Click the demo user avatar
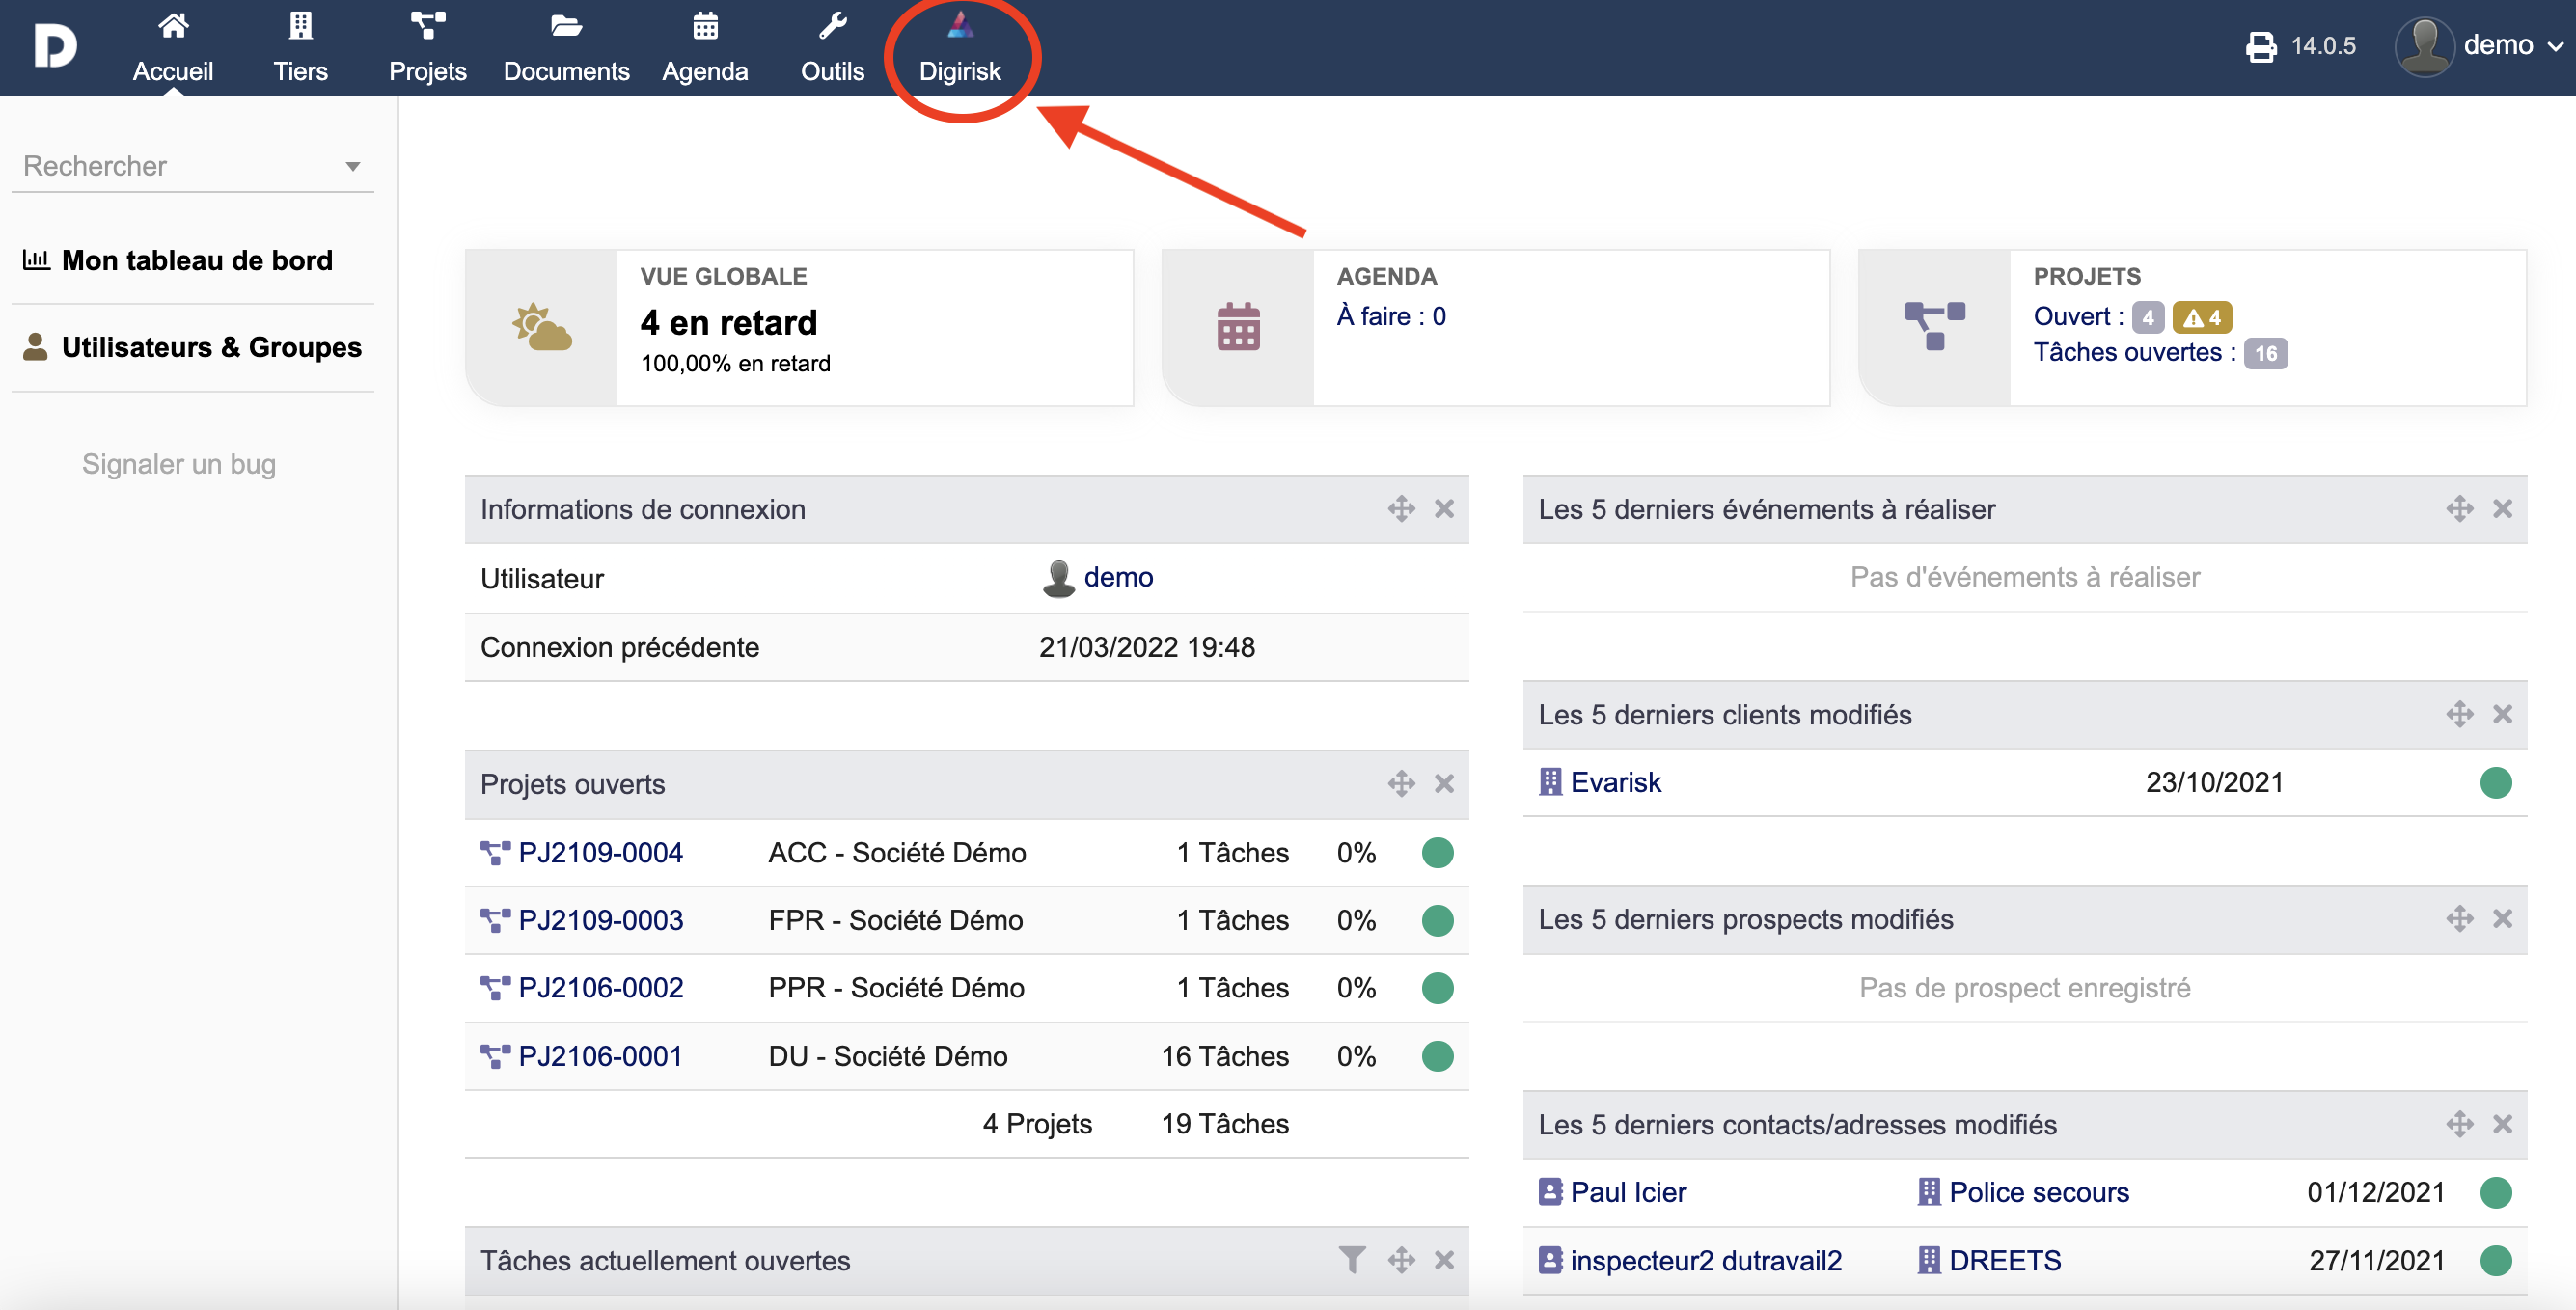 pos(2423,46)
